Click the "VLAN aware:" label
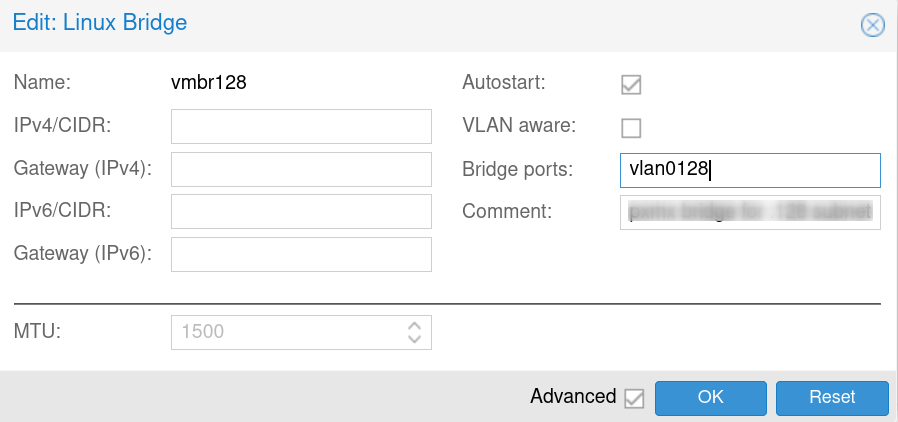Screen dimensions: 898x422 pos(518,126)
